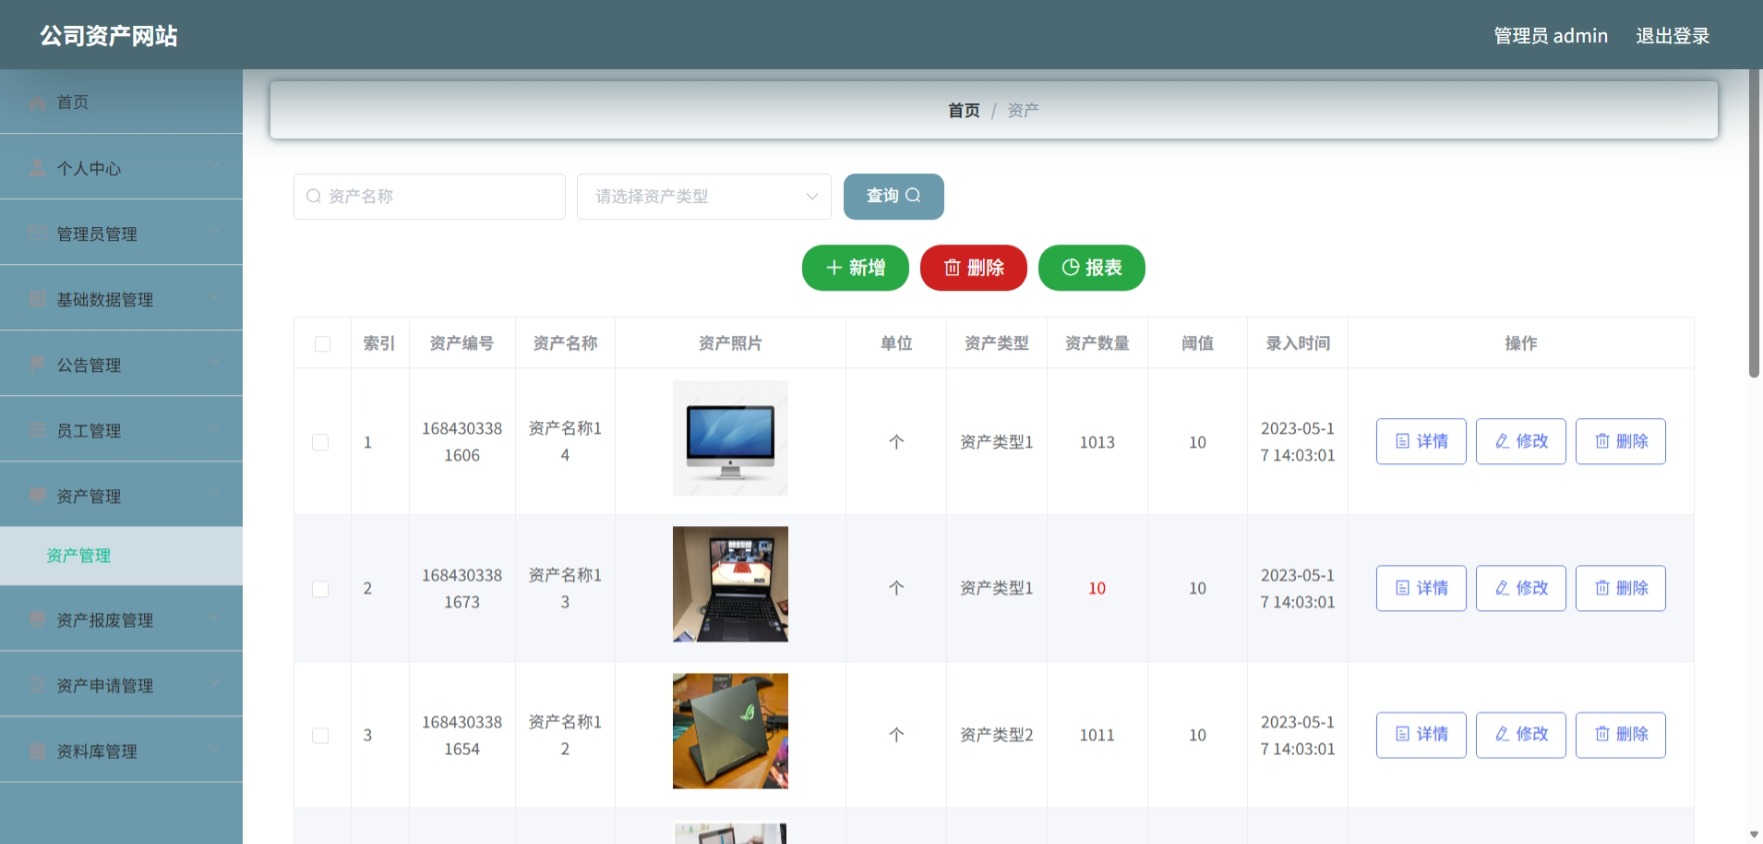
Task: Click the unit arrow icon in row 2
Action: [896, 588]
